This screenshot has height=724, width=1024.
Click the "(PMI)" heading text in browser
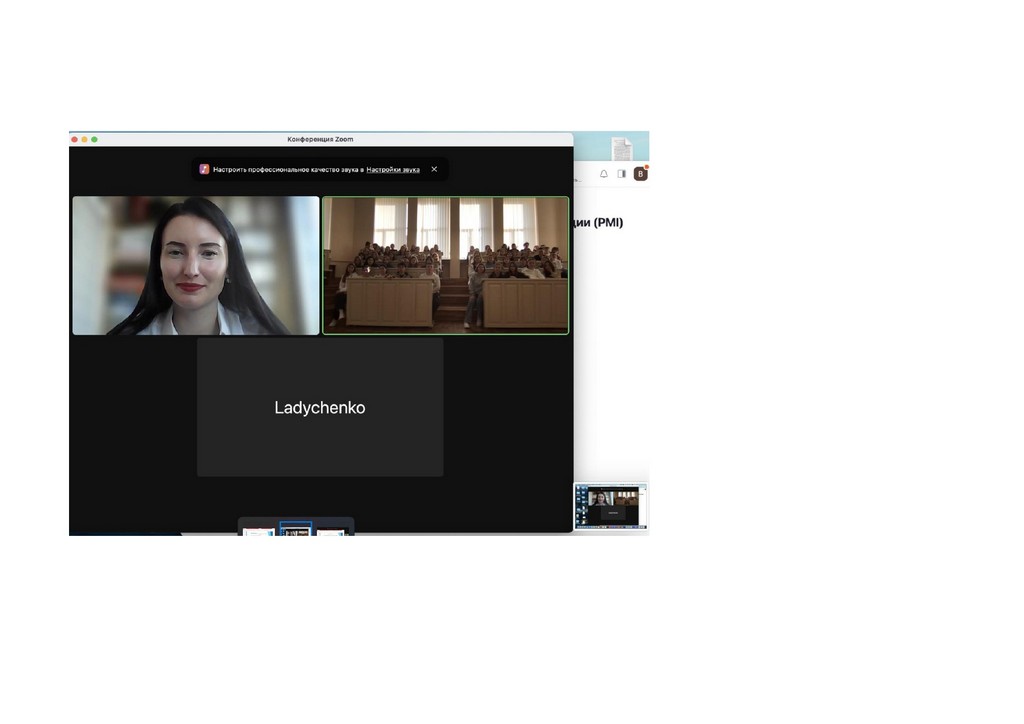coord(608,223)
